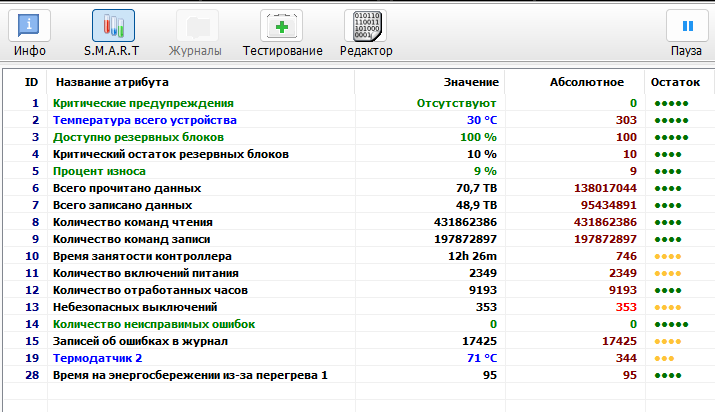Image resolution: width=715 pixels, height=412 pixels.
Task: Select row Критический остаток резервных блоков
Action: (x=359, y=154)
